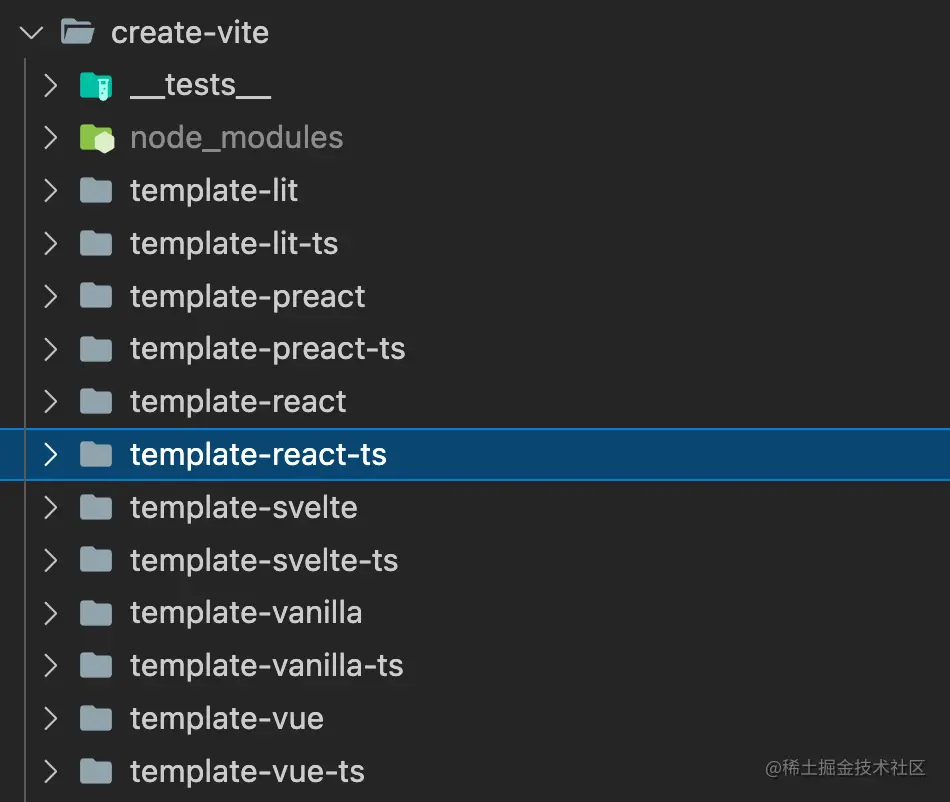
Task: Click the template-preact folder icon
Action: 96,296
